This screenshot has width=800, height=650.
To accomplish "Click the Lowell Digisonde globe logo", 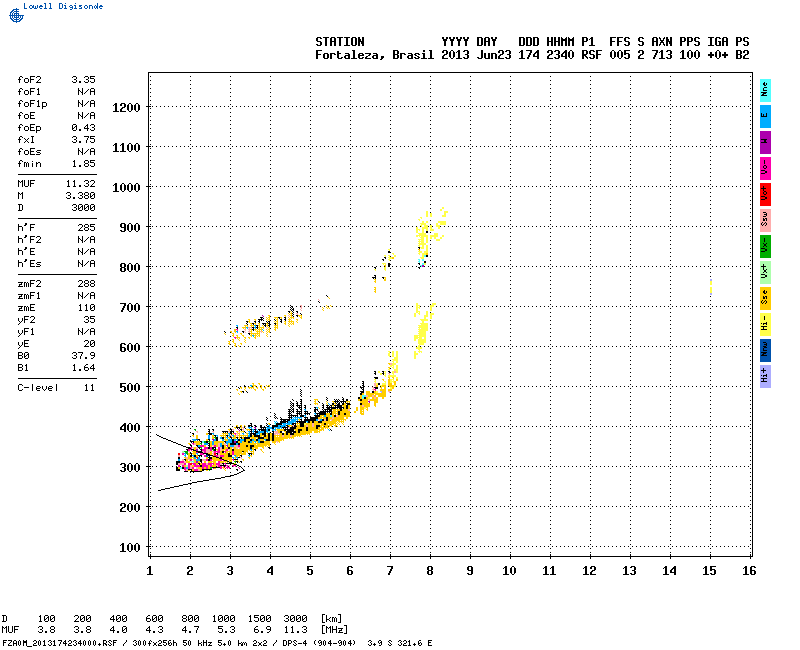I will [16, 15].
